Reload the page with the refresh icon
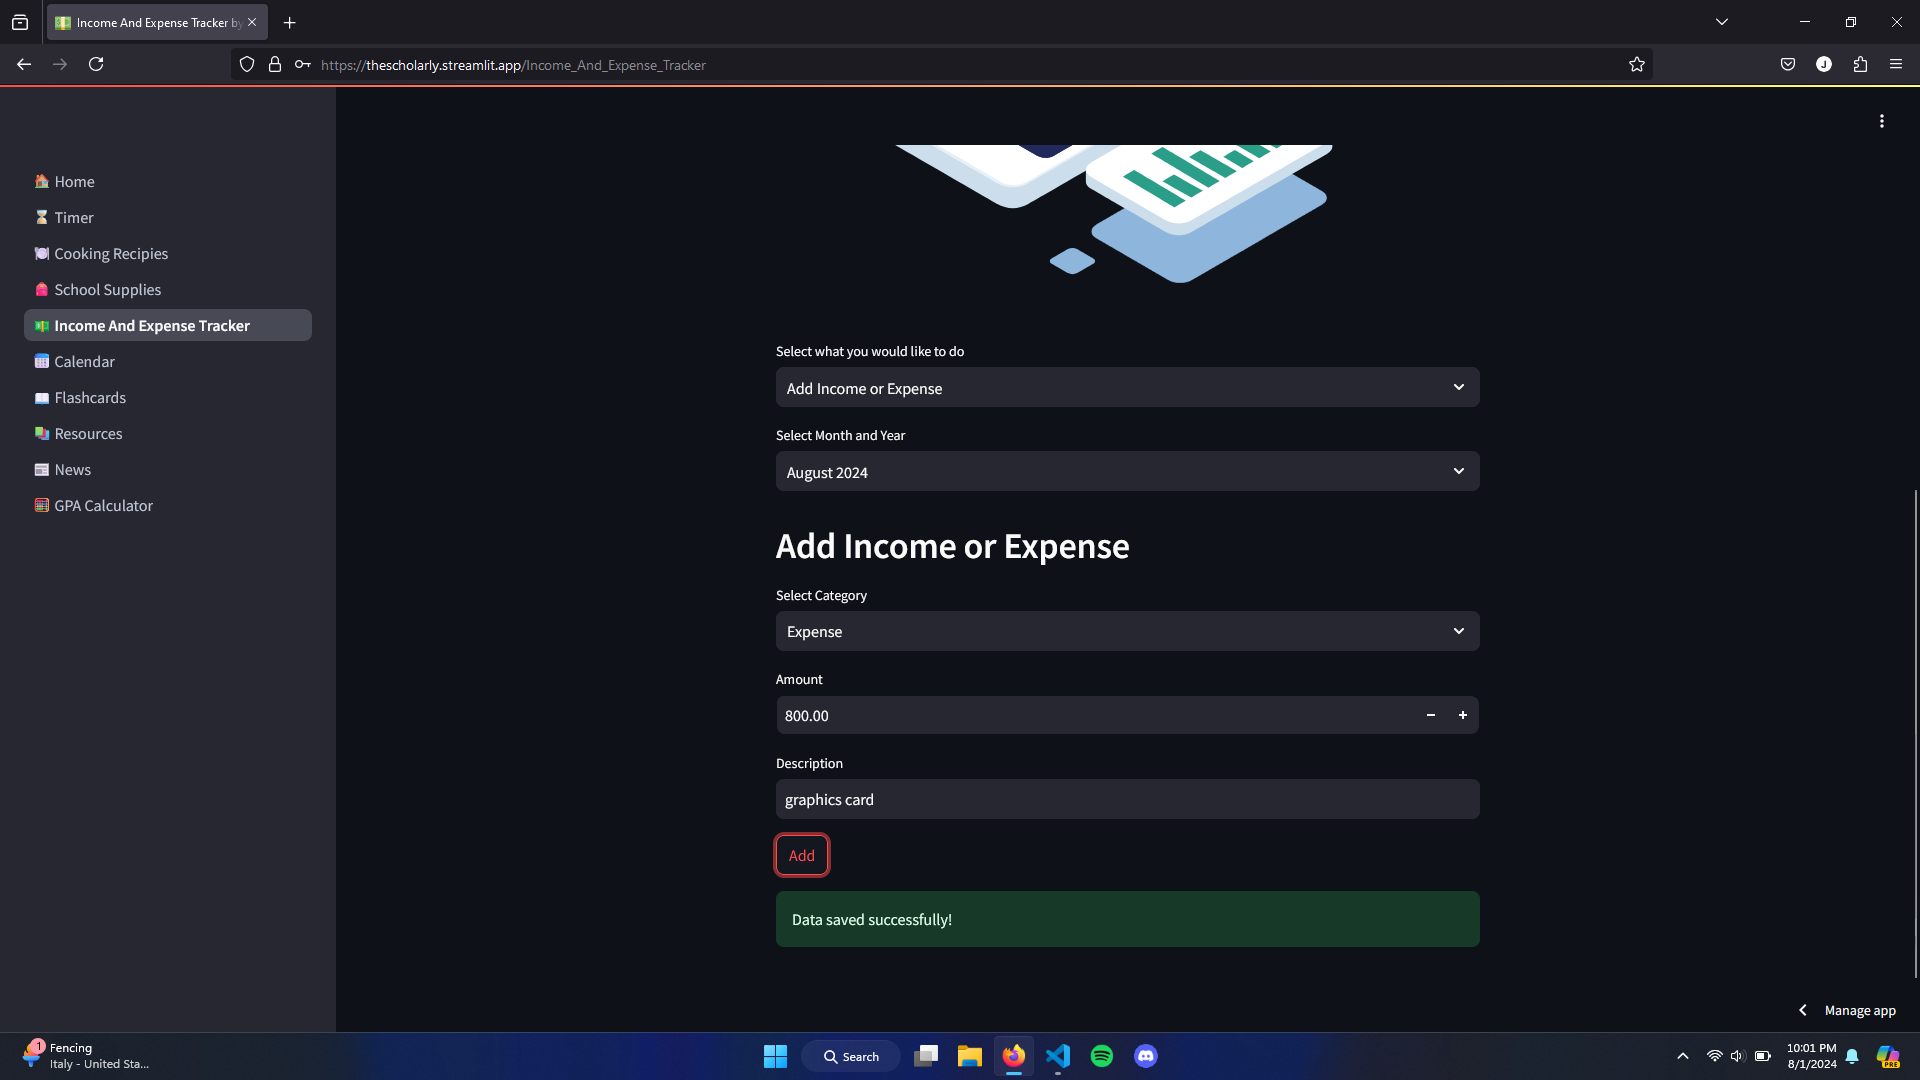 coord(96,65)
